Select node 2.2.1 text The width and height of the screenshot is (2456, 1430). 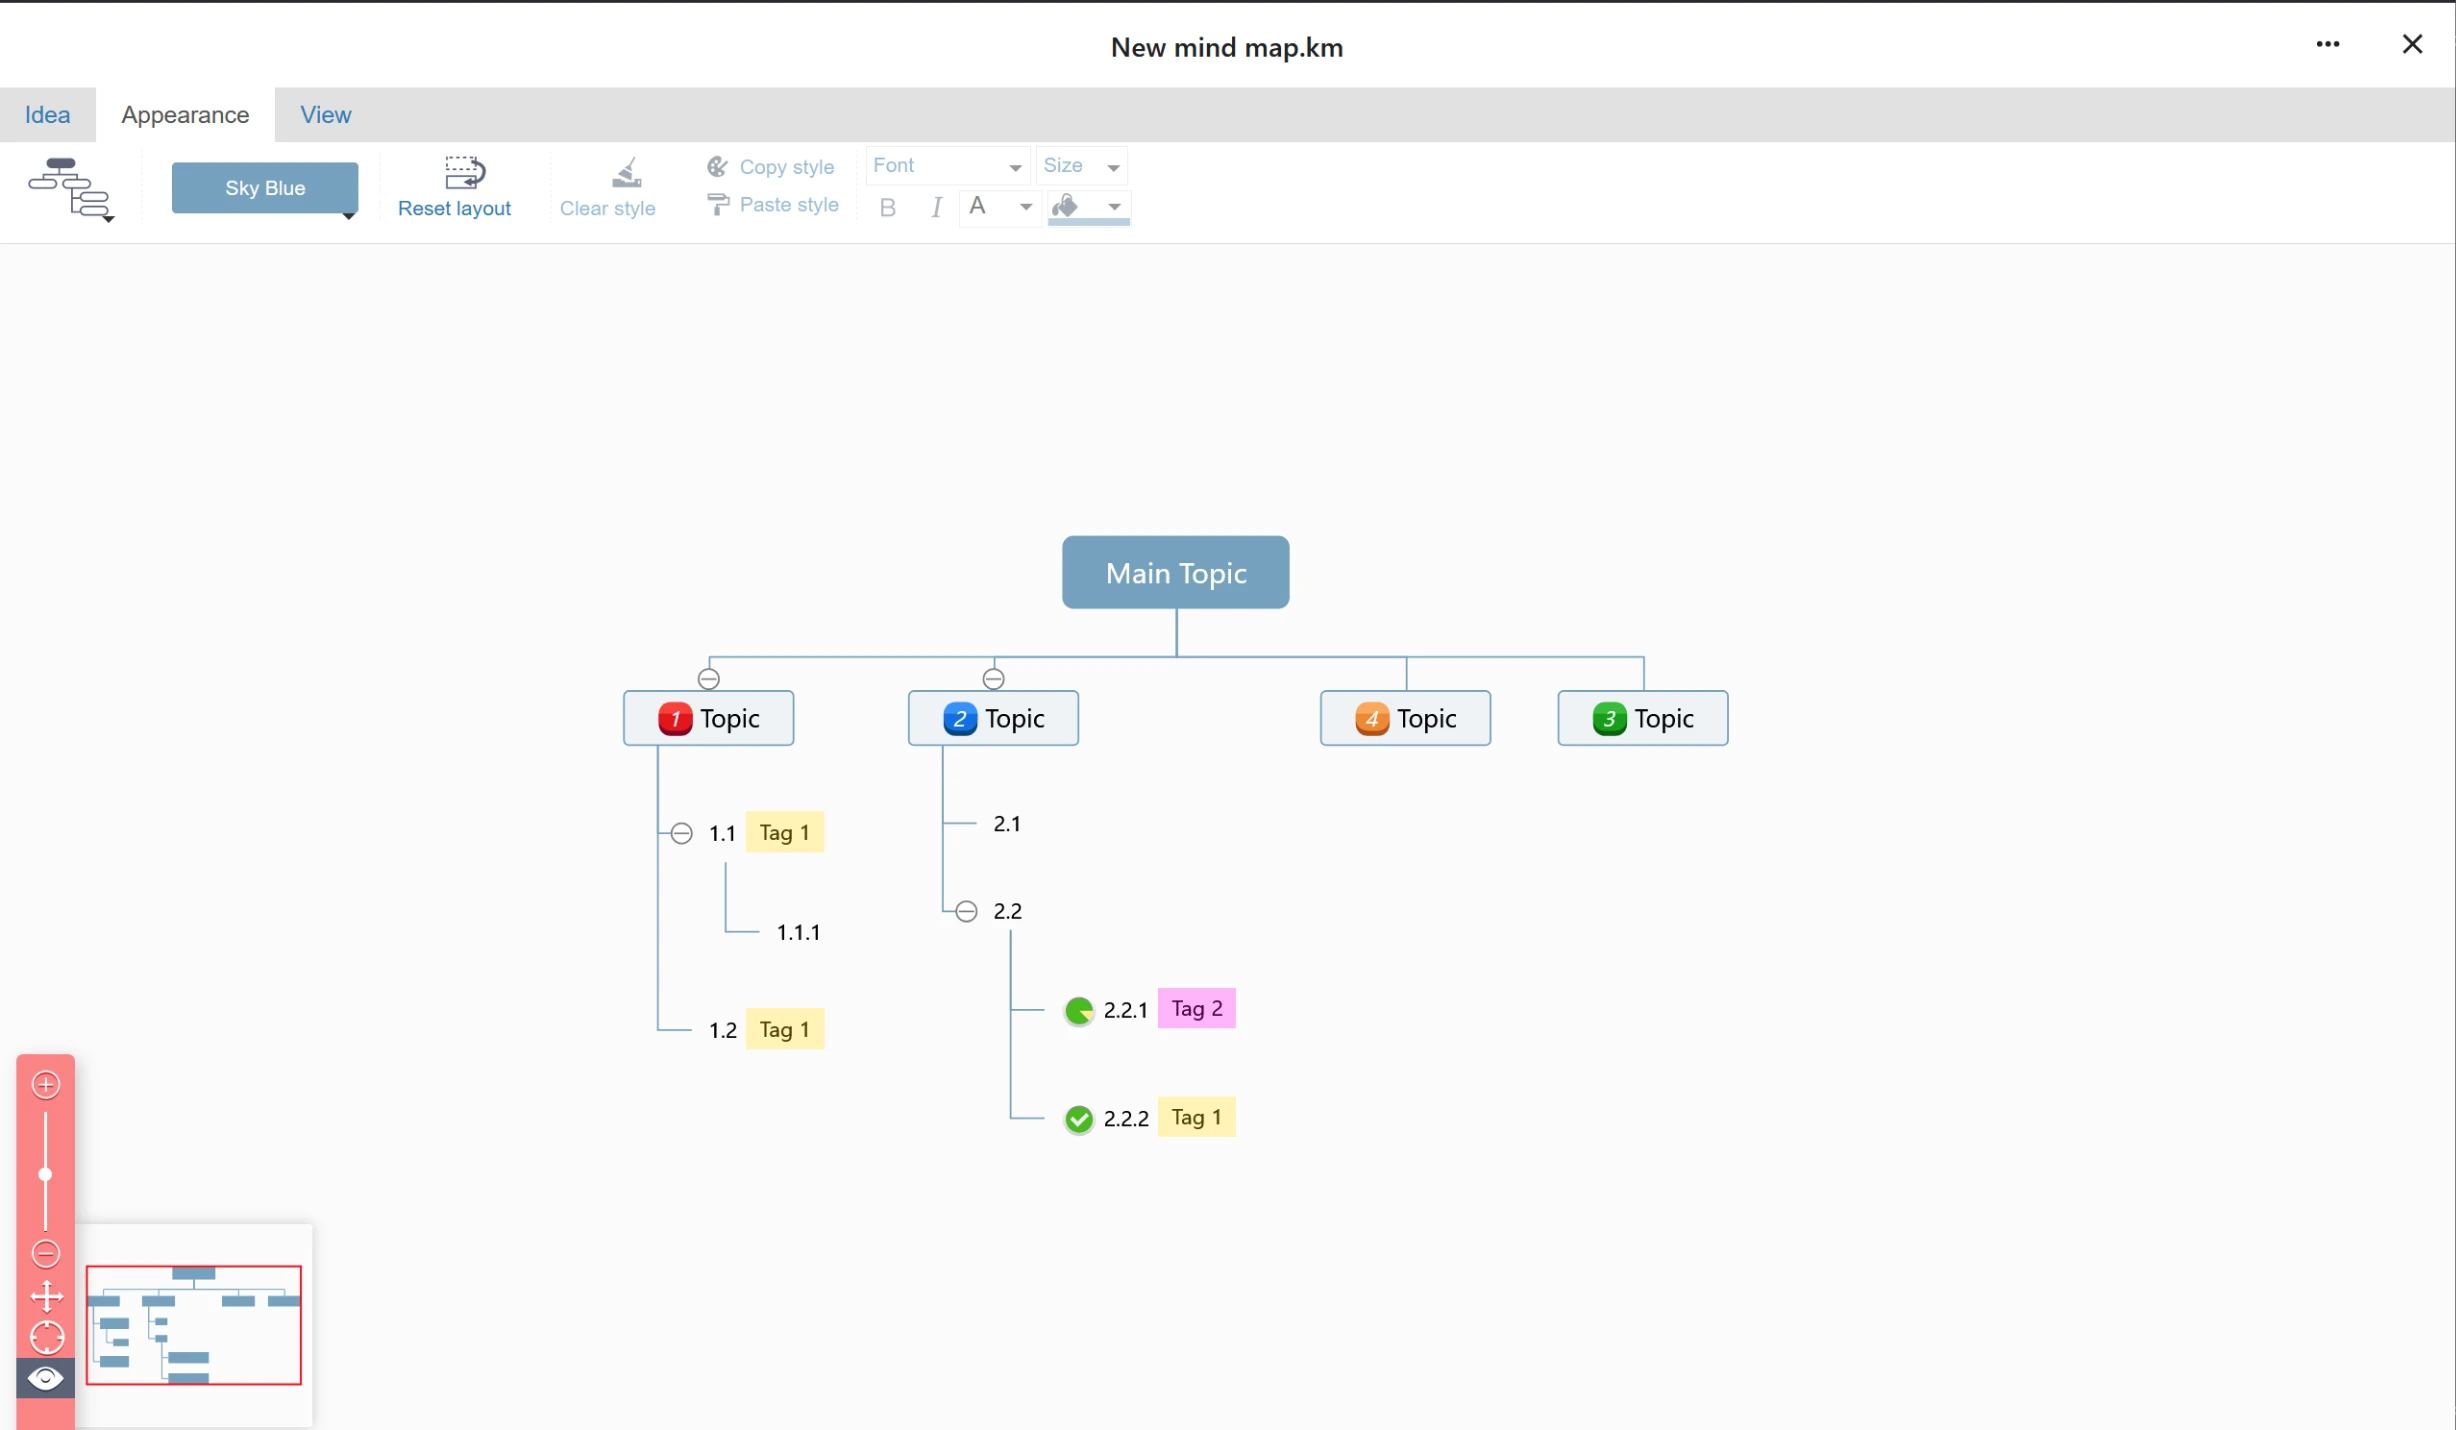1125,1010
